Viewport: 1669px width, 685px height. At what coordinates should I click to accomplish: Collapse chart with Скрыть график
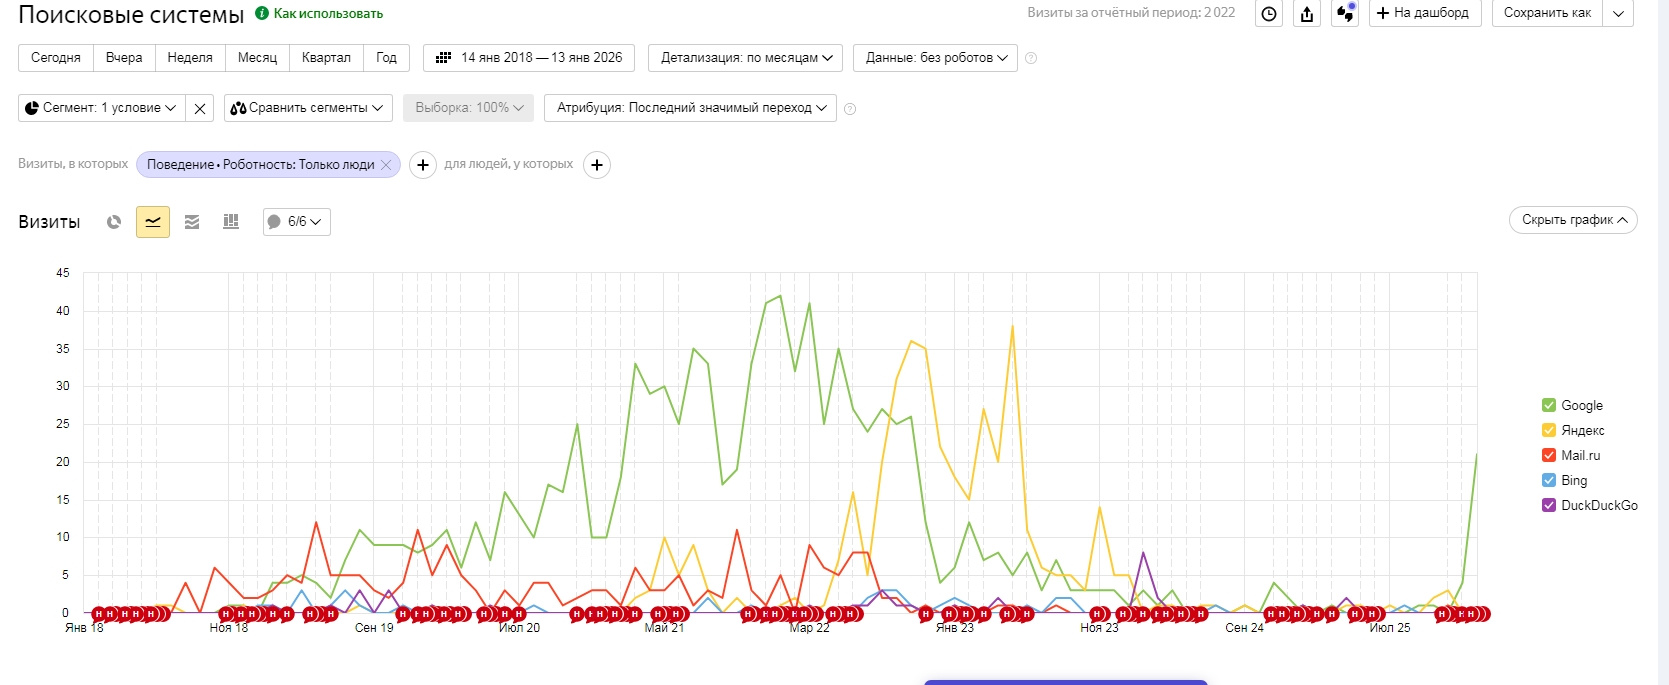tap(1572, 220)
